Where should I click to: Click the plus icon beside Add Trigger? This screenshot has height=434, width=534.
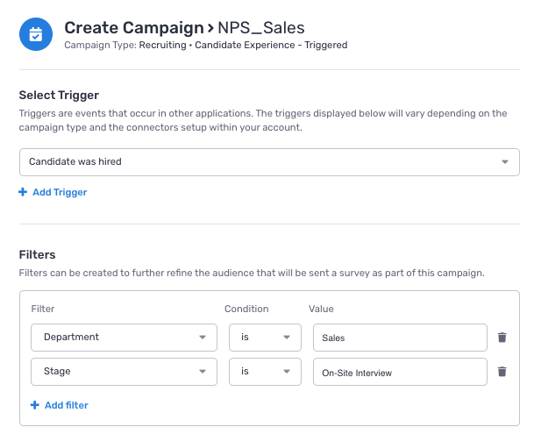pos(23,192)
